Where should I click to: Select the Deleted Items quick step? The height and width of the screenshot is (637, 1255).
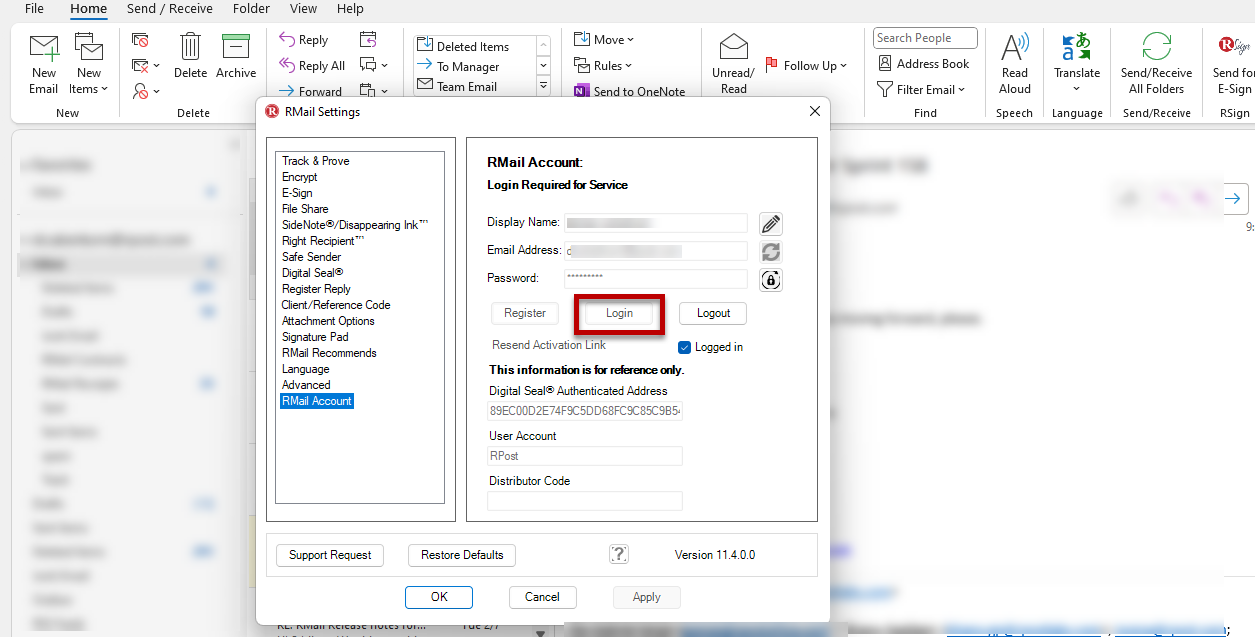pos(474,46)
